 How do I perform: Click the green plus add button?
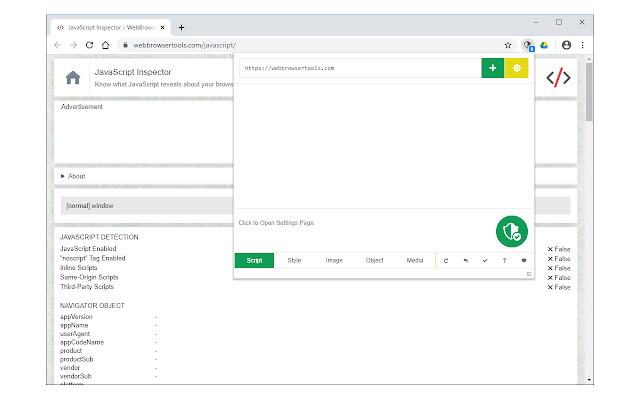pos(492,68)
